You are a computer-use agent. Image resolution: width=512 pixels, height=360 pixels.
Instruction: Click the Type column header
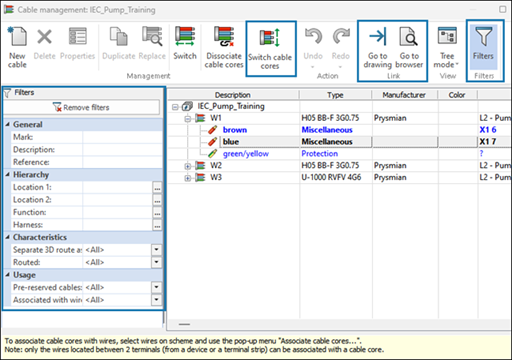click(335, 95)
